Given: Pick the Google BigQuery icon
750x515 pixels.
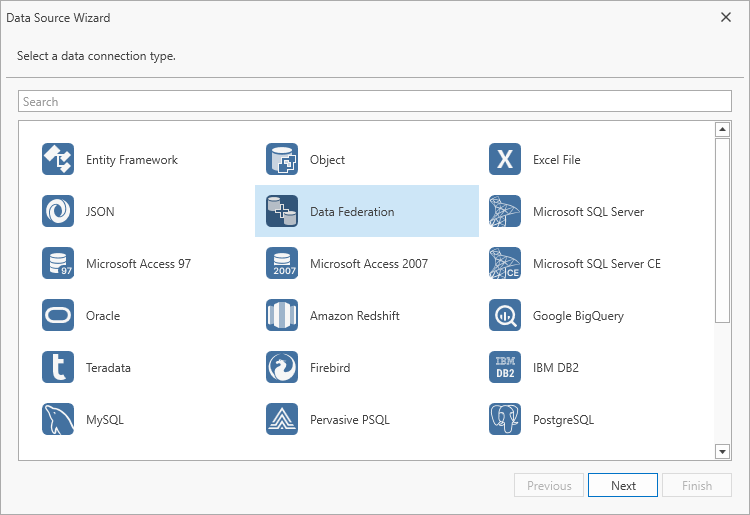Looking at the screenshot, I should coord(505,316).
